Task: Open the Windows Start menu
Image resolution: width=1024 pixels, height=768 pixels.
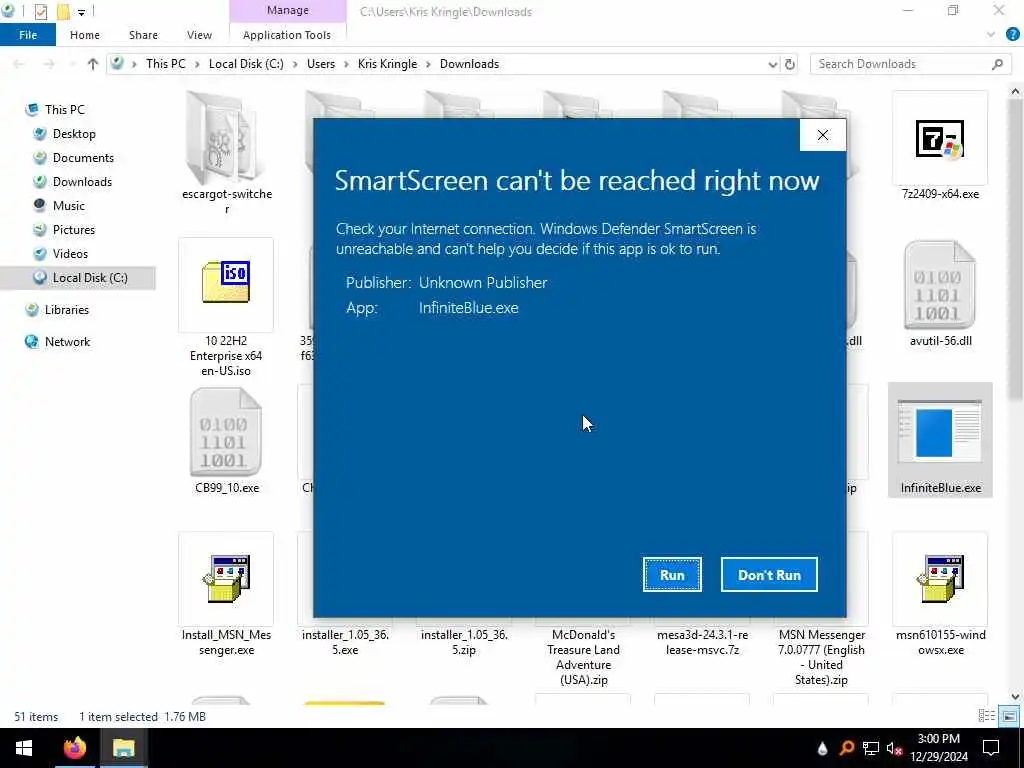Action: coord(24,748)
